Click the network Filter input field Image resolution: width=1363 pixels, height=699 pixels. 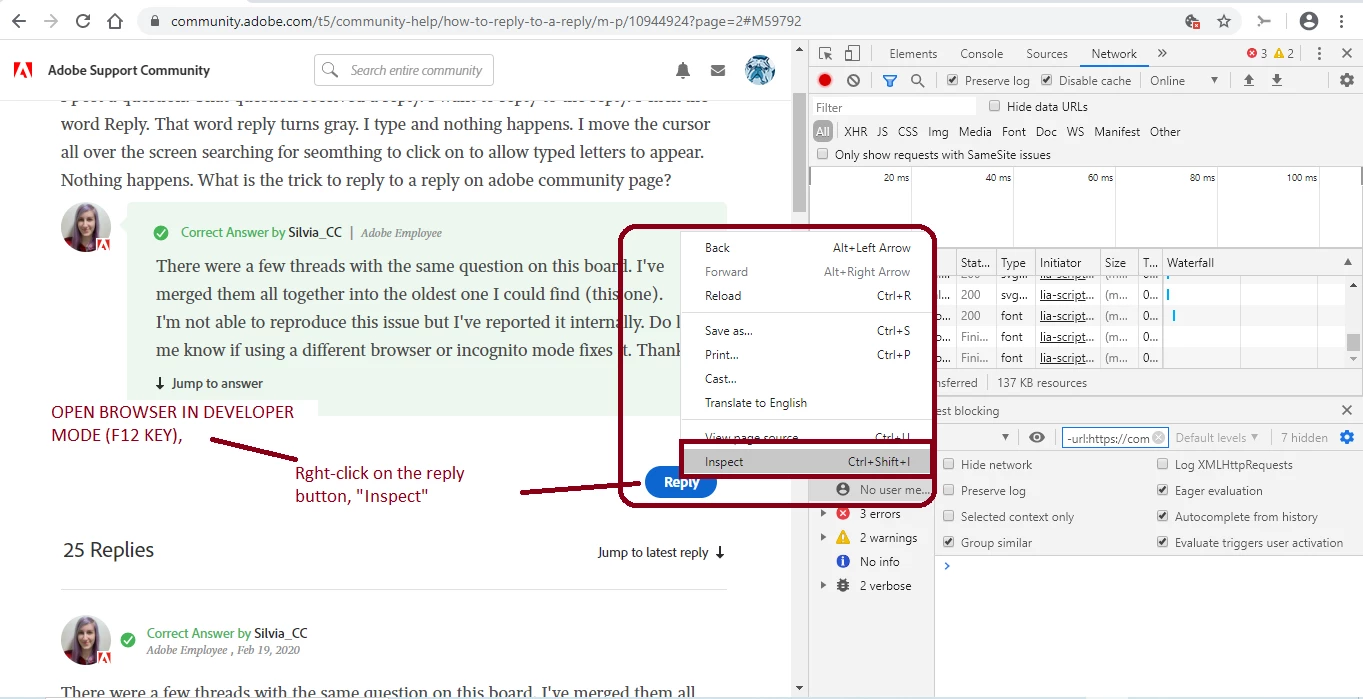894,107
